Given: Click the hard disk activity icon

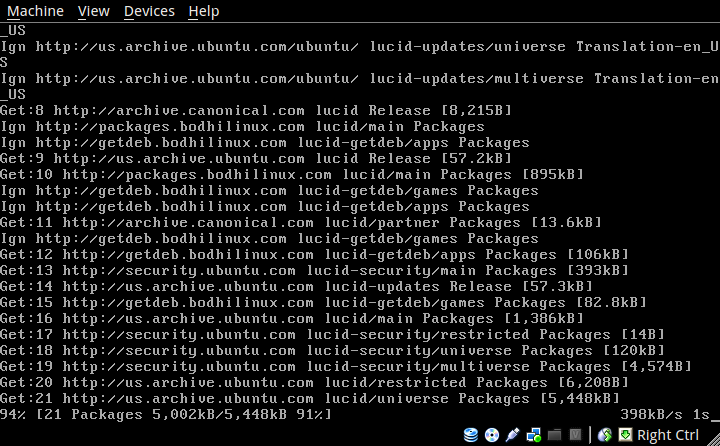Looking at the screenshot, I should 471,435.
